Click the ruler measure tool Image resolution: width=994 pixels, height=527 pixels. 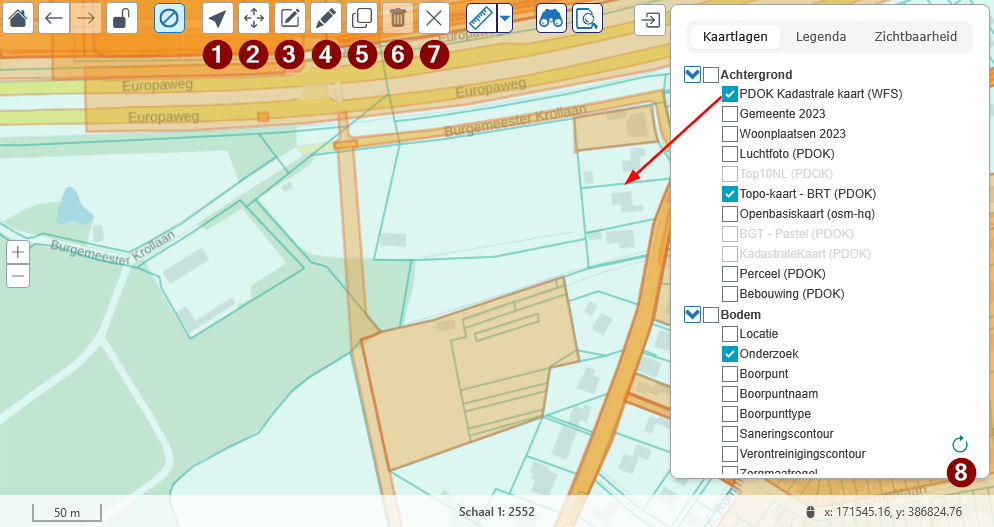[481, 18]
